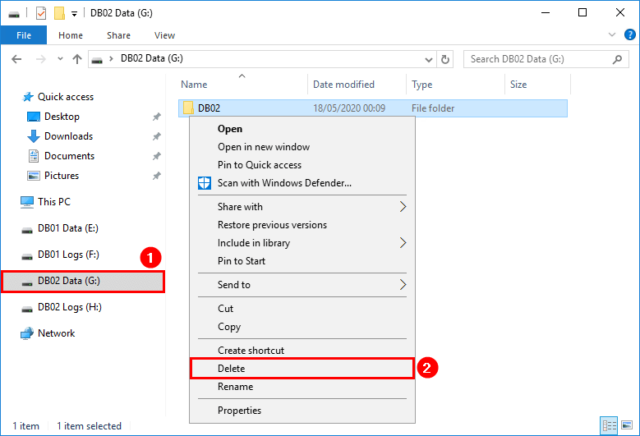This screenshot has width=640, height=436.
Task: Sort by the Size column header
Action: tap(518, 85)
